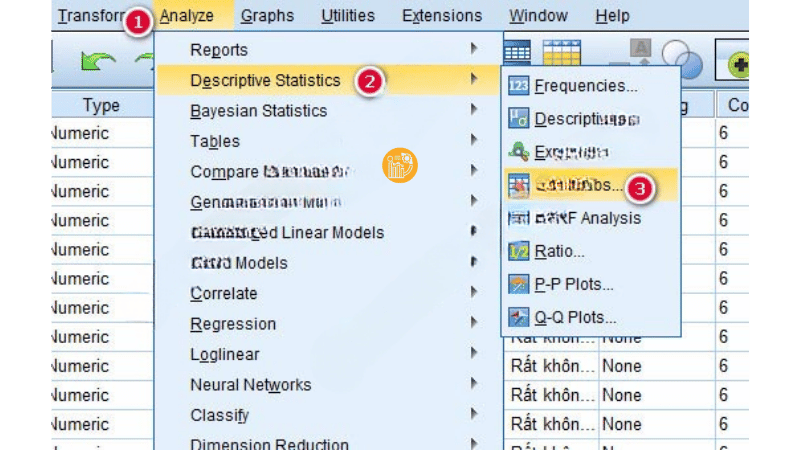Click the TURF Analysis icon
Screen dimensions: 800x450
pyautogui.click(x=518, y=218)
